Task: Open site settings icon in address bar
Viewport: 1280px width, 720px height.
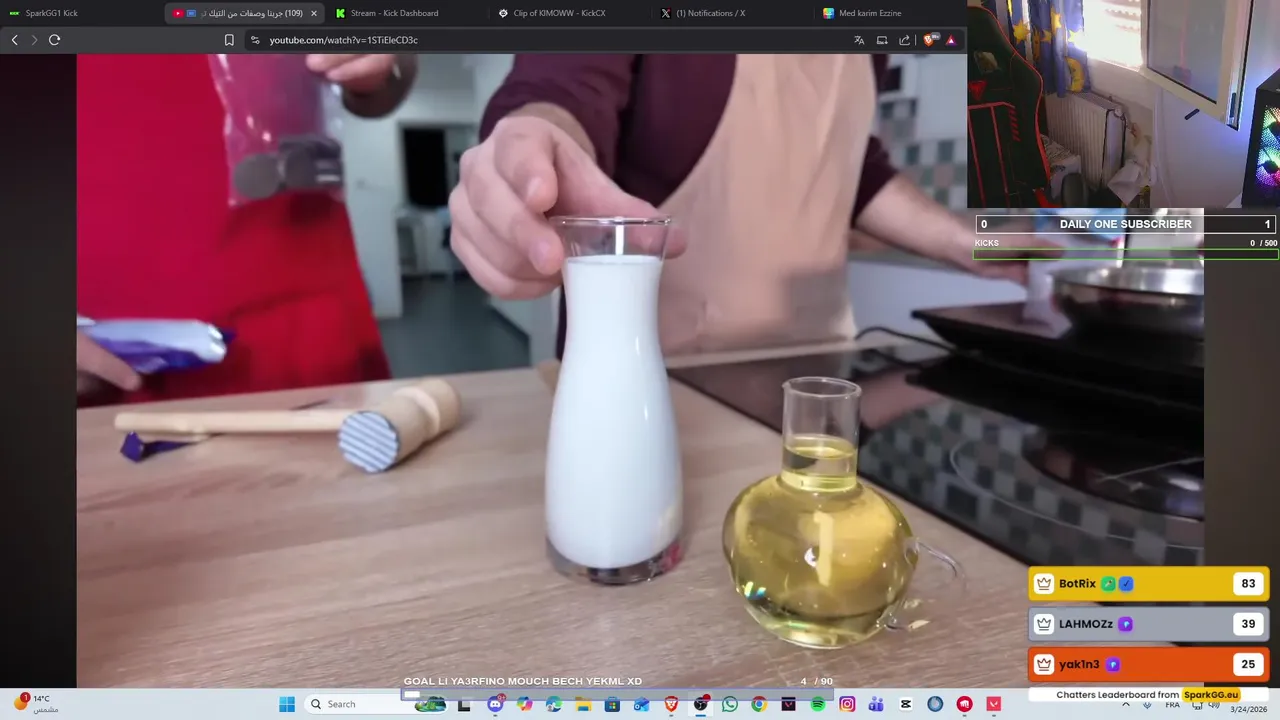Action: pos(255,40)
